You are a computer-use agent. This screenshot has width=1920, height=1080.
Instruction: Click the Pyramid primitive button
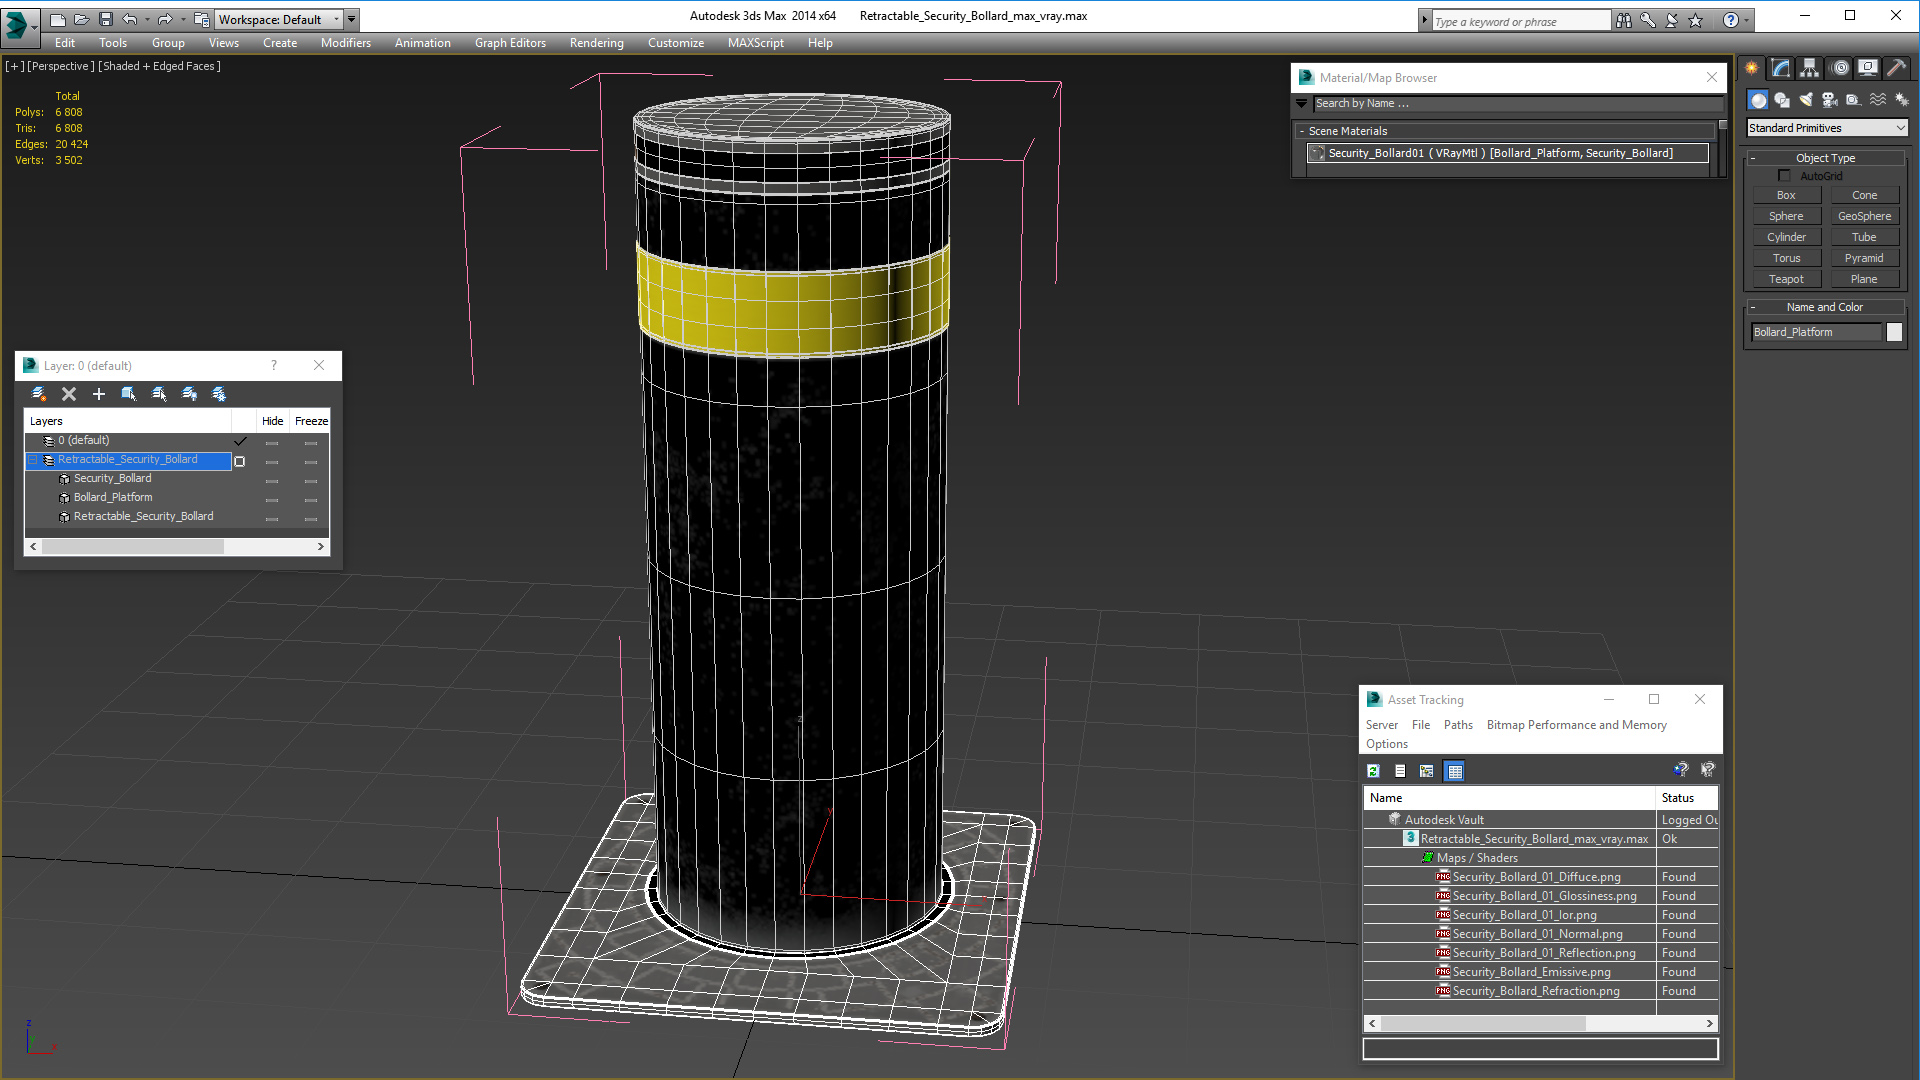click(1864, 258)
